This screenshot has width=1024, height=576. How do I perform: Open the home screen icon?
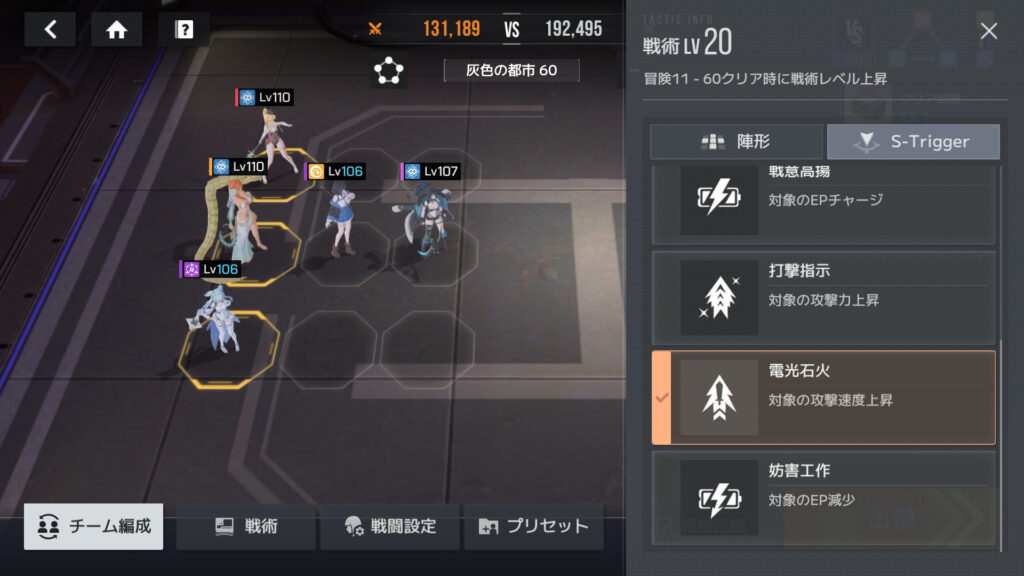click(x=117, y=29)
